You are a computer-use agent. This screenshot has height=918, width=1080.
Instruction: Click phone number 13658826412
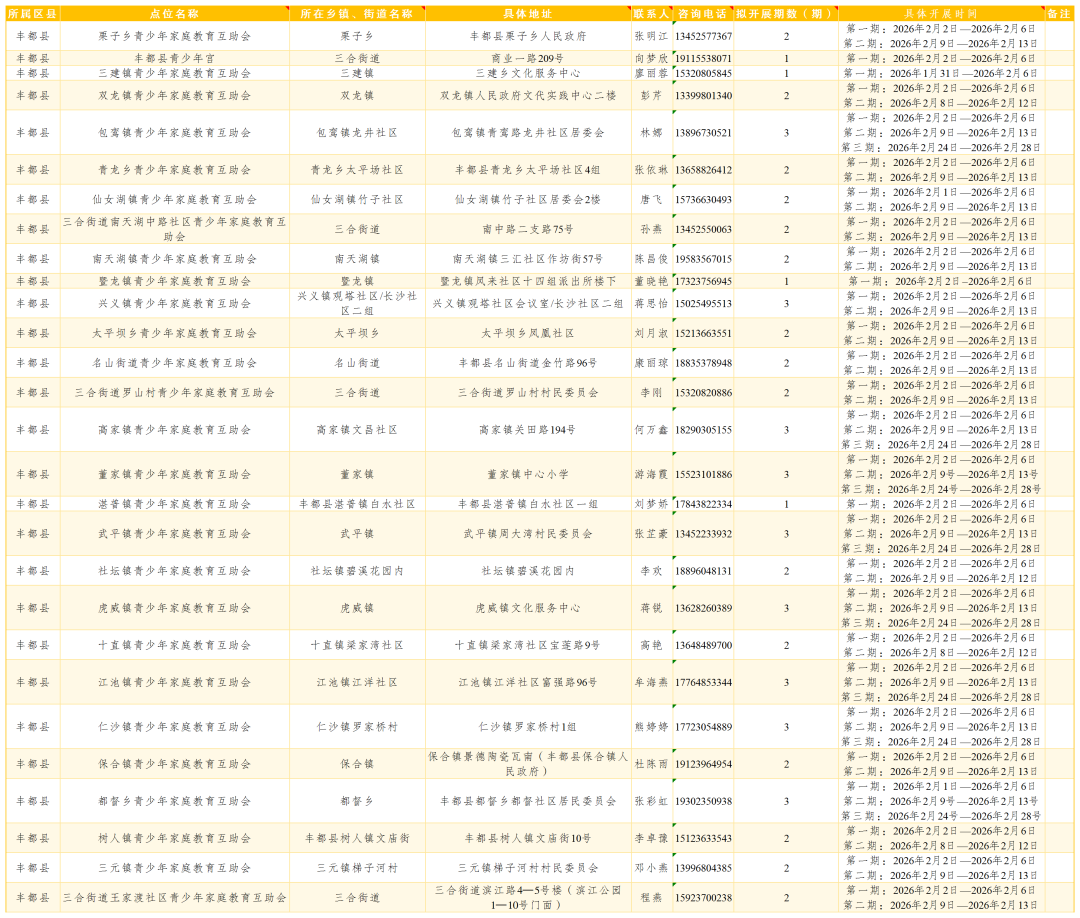703,169
